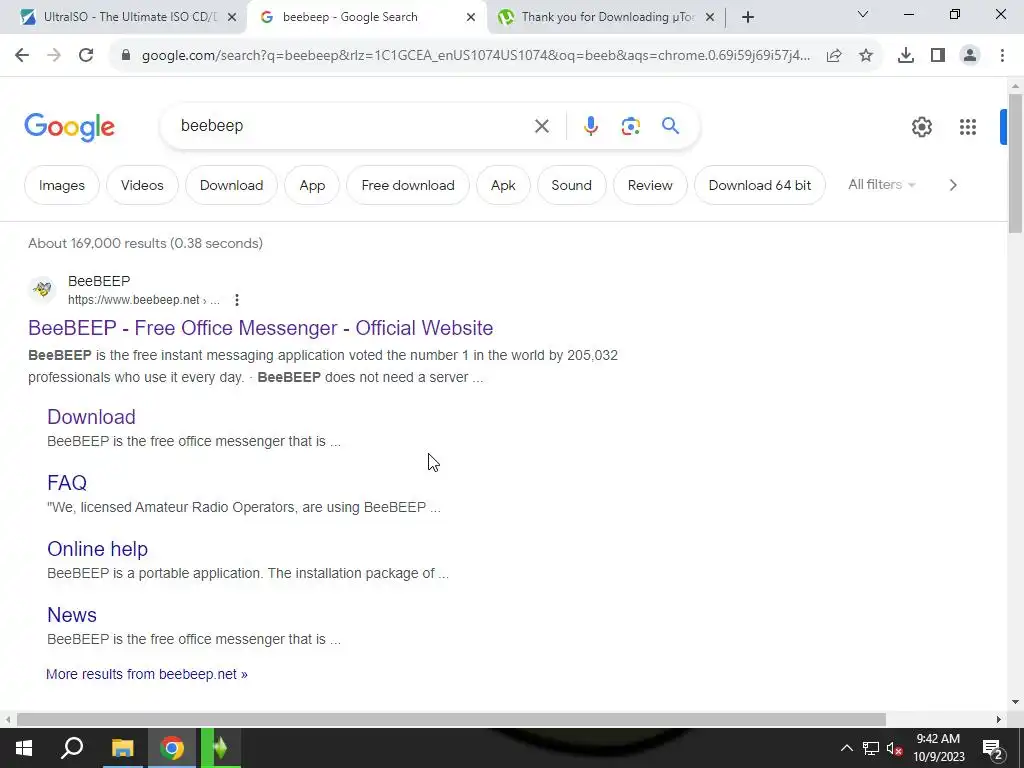Clear the search box text
The image size is (1024, 768).
541,126
